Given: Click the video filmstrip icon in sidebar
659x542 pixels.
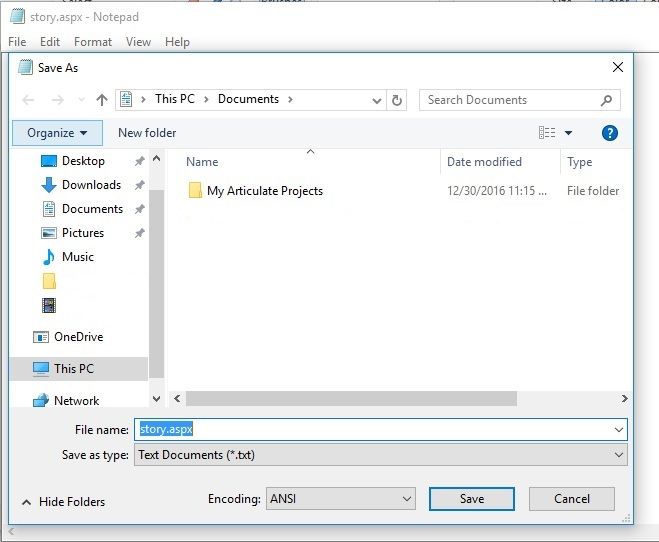Looking at the screenshot, I should click(49, 305).
